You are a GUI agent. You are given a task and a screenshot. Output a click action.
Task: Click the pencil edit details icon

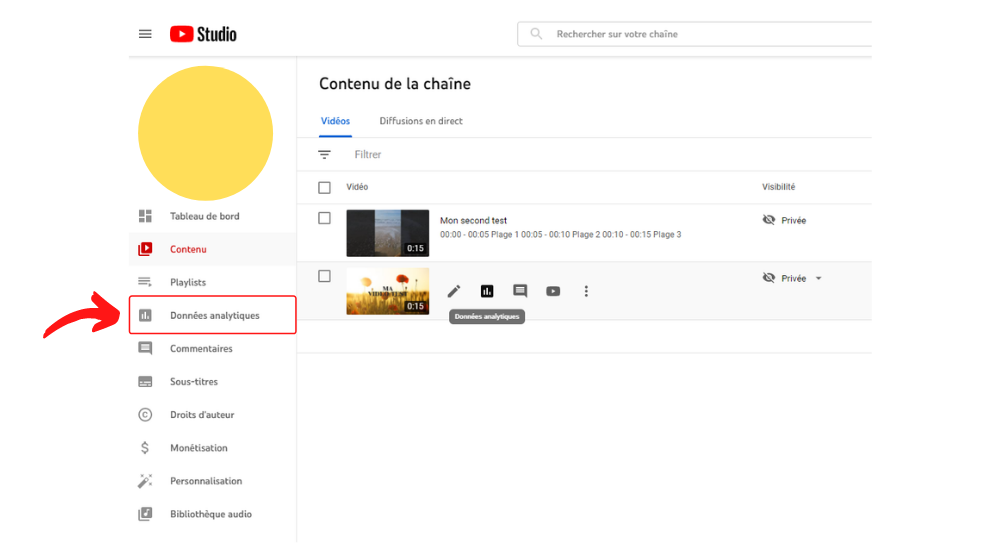pyautogui.click(x=454, y=291)
